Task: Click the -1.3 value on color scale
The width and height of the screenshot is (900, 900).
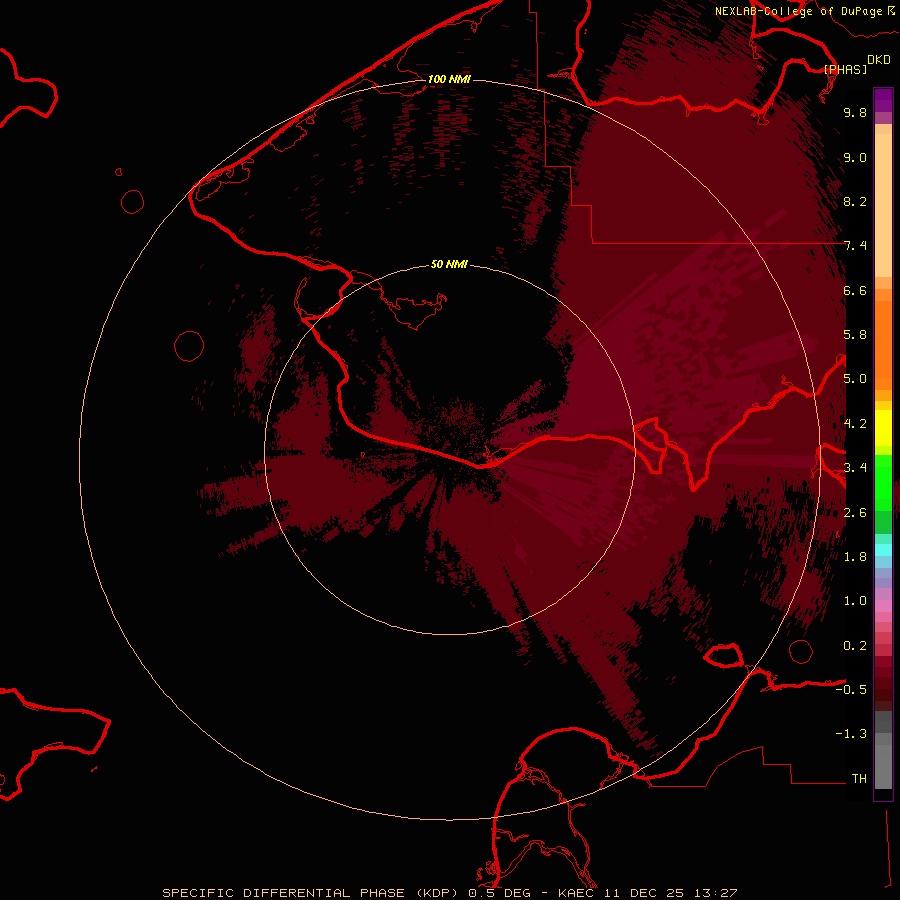Action: click(x=851, y=734)
